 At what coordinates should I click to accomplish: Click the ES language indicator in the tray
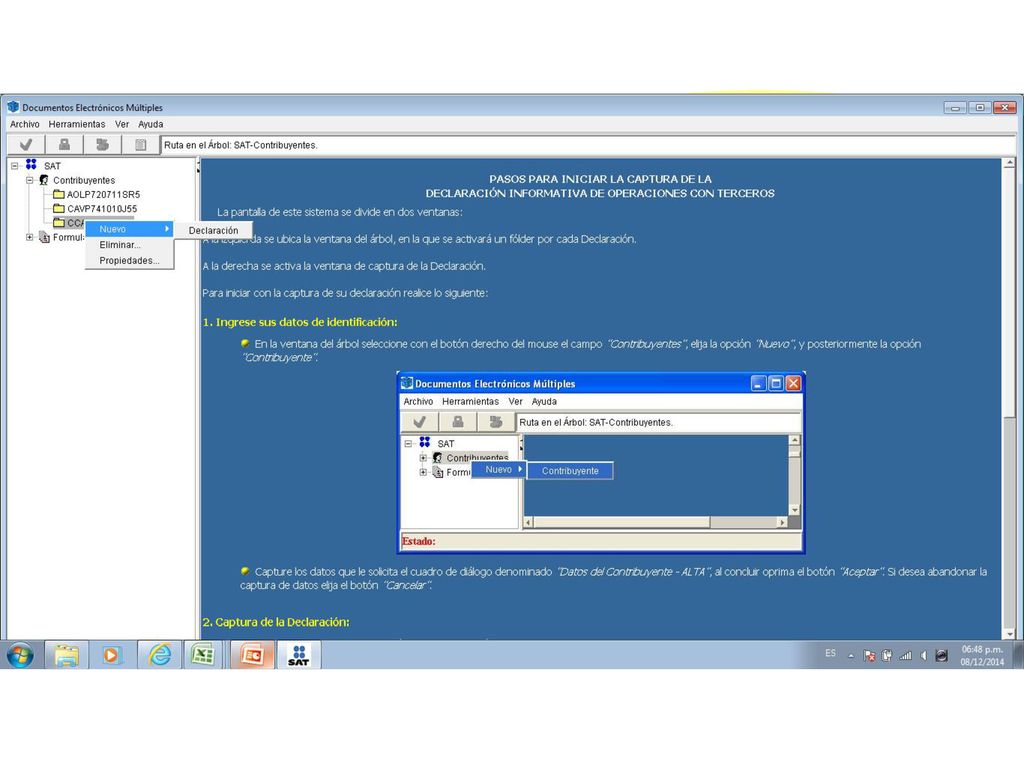tap(830, 654)
